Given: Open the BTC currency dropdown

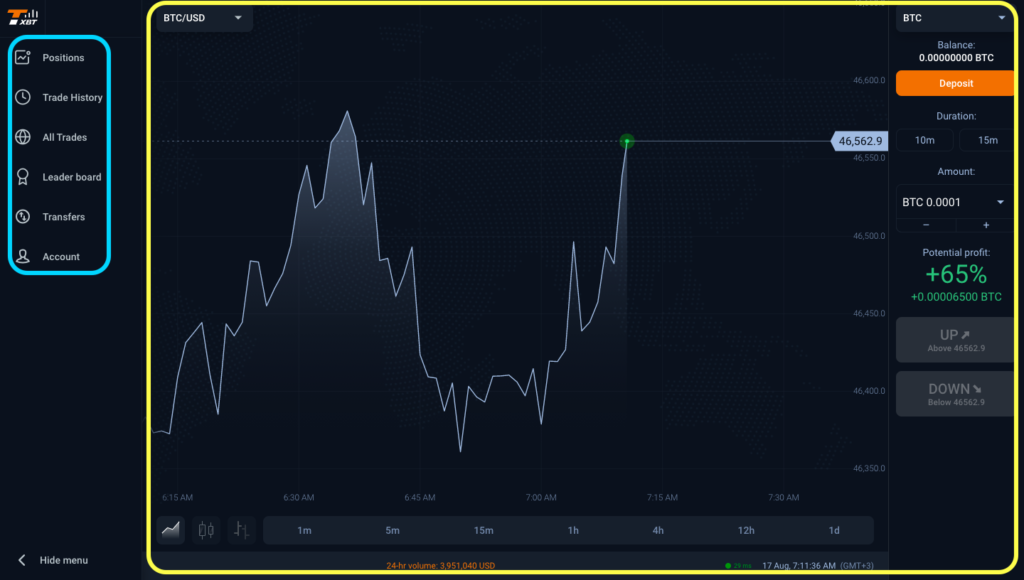Looking at the screenshot, I should click(954, 18).
